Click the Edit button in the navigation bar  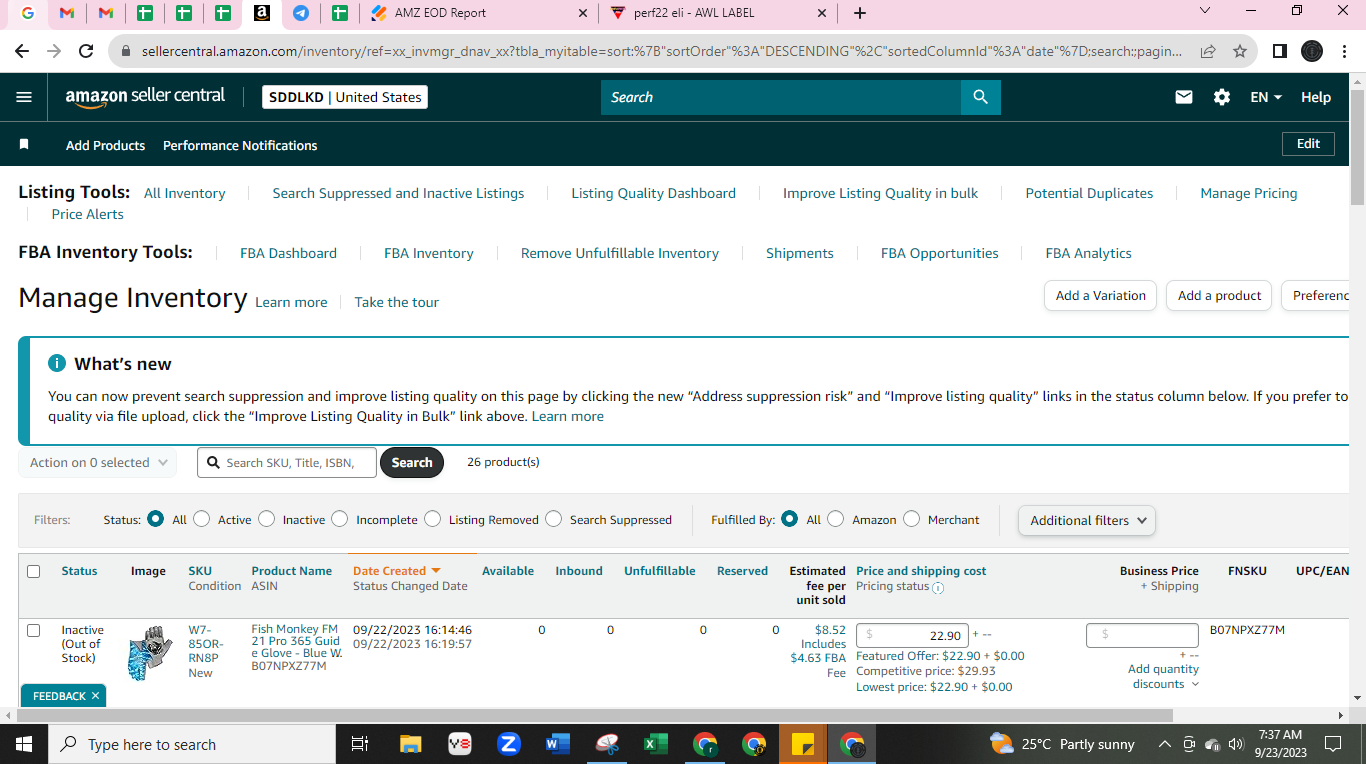[1308, 144]
